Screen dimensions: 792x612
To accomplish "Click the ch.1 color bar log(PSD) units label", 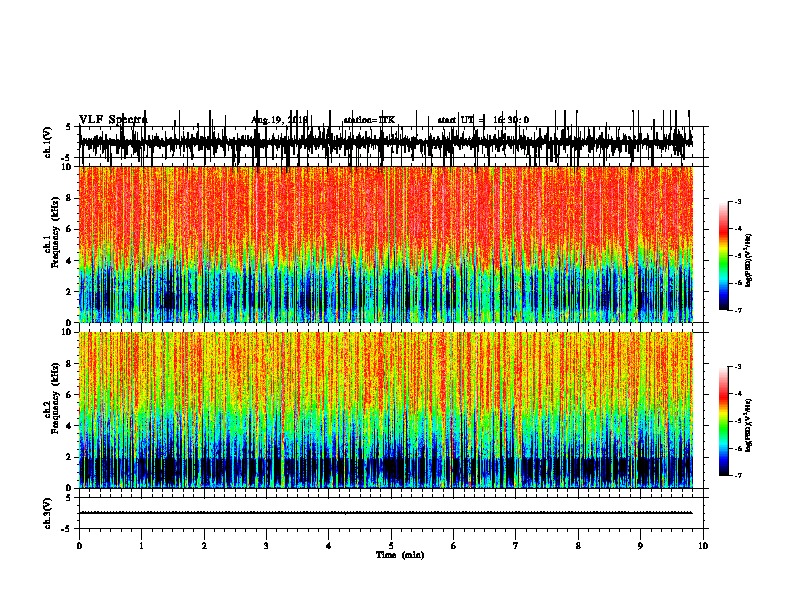I will tap(749, 260).
